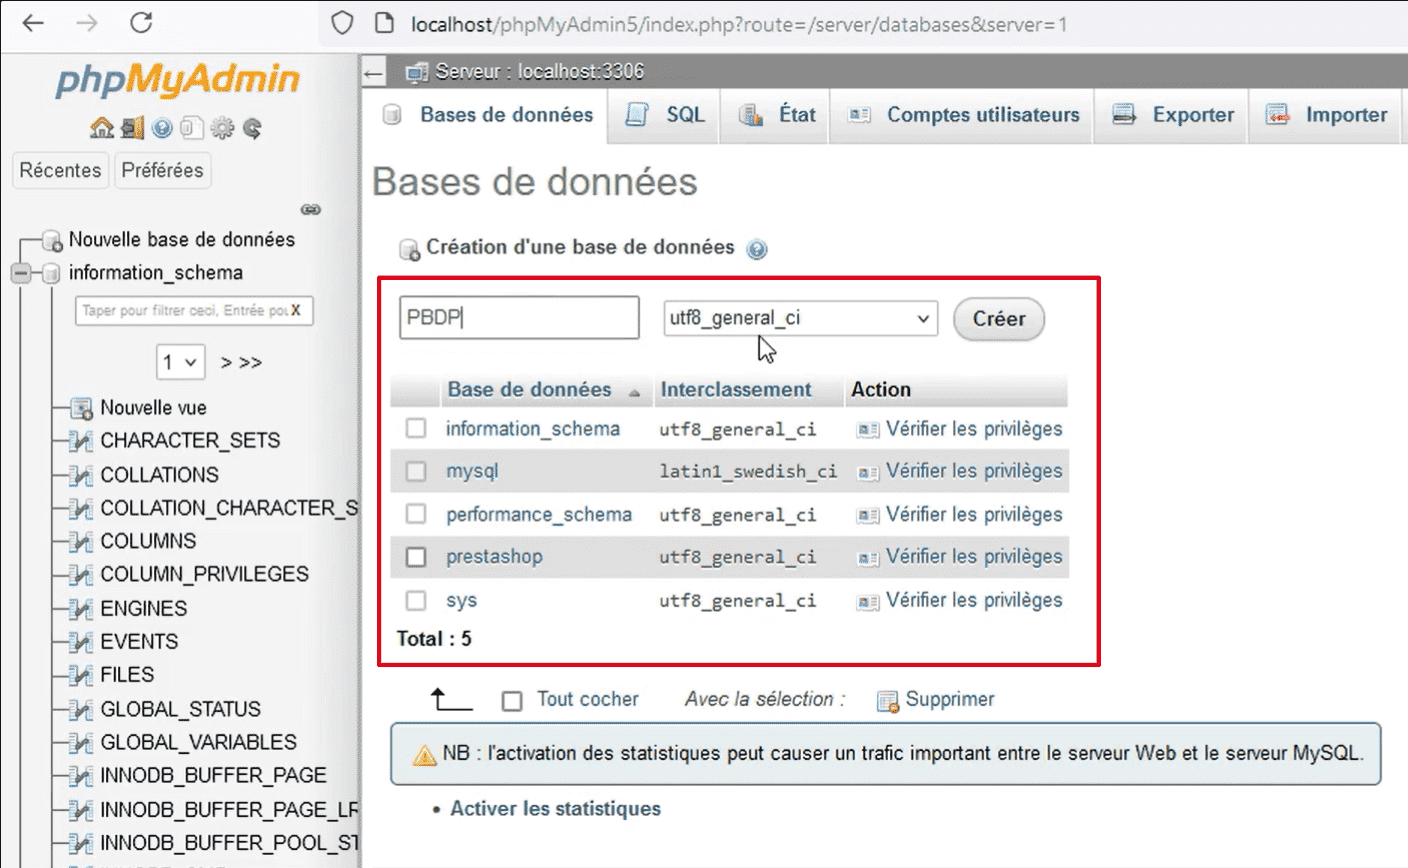Go to next page with single > link
Viewport: 1408px width, 868px height.
click(226, 363)
